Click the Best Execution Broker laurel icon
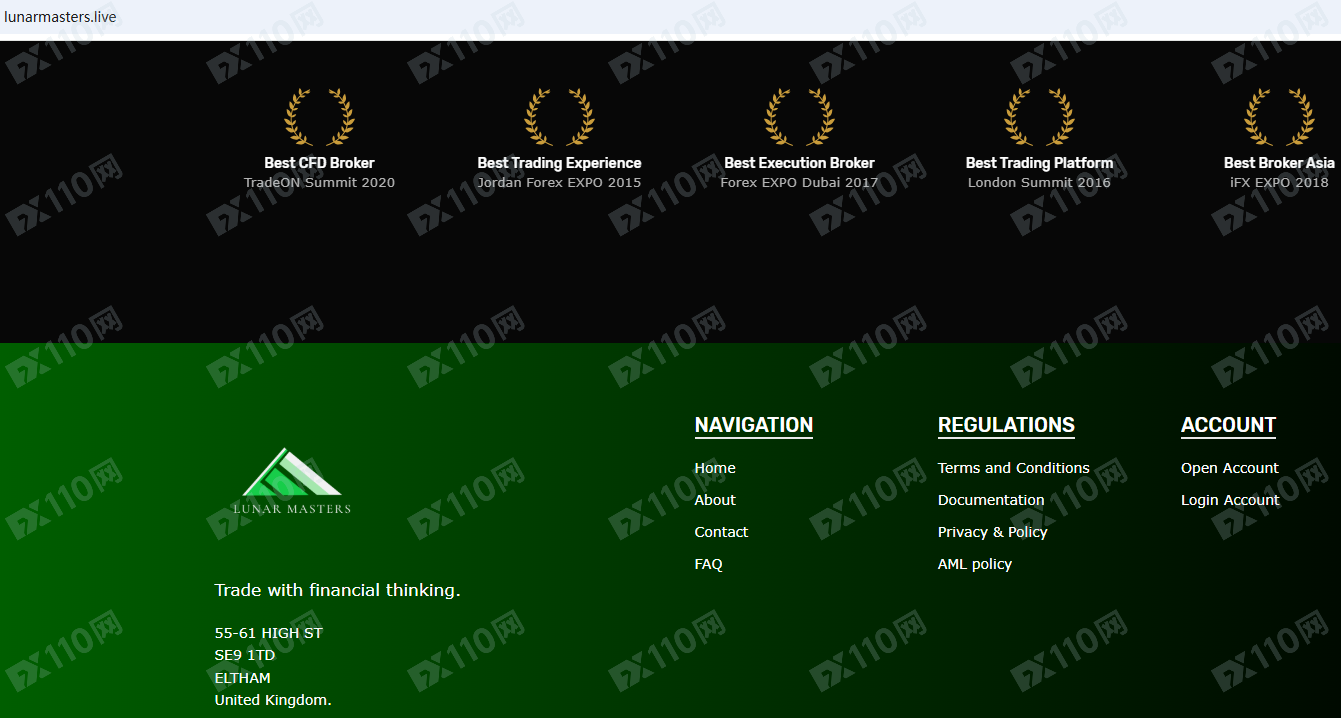 (x=799, y=117)
